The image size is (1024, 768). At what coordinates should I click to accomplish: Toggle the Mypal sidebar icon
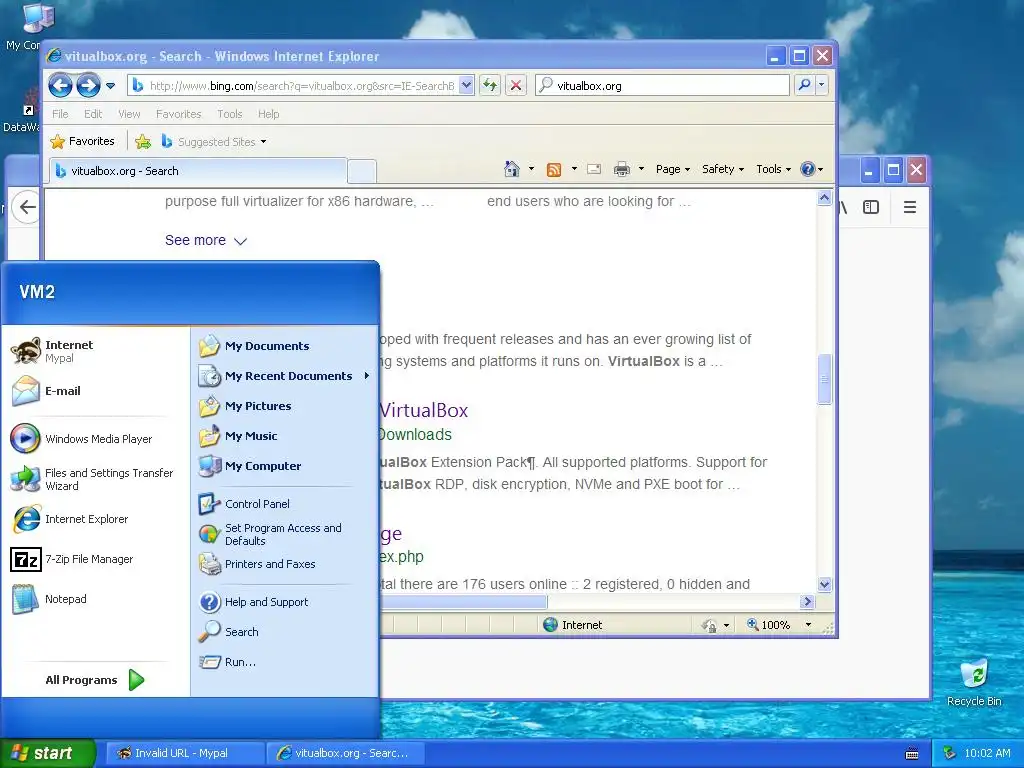(871, 208)
